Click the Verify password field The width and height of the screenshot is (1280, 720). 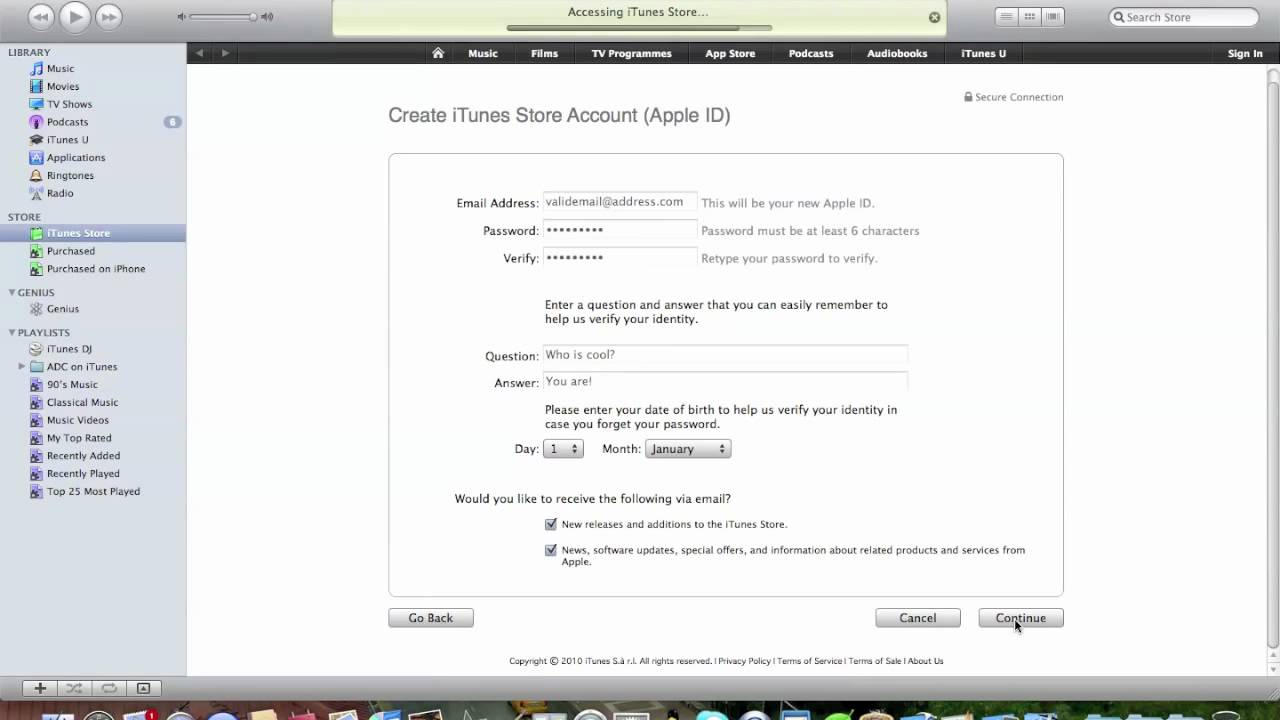click(620, 258)
